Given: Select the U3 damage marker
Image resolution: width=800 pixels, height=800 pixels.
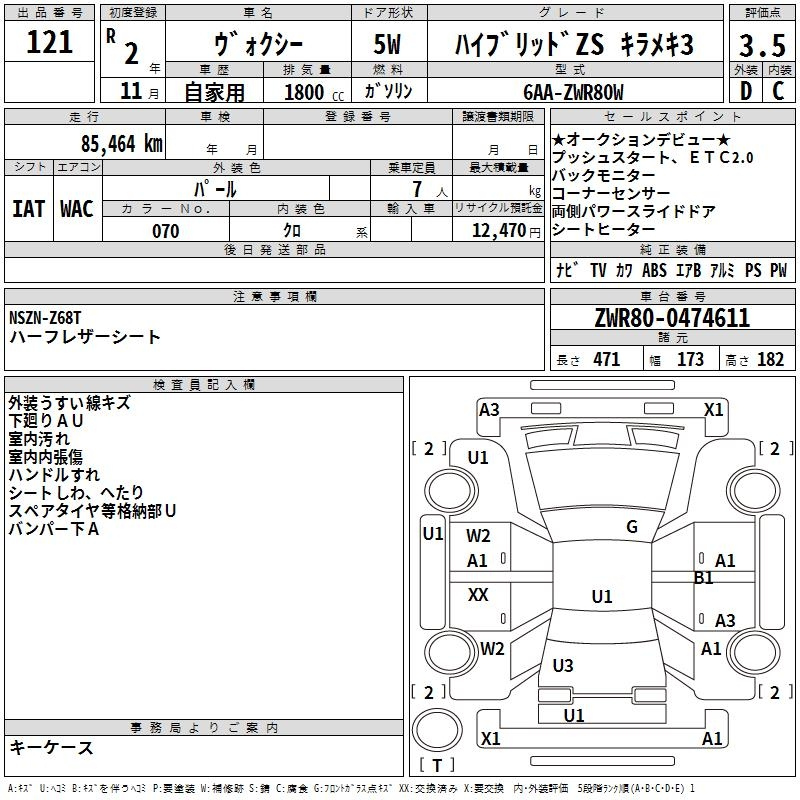Looking at the screenshot, I should coord(563,666).
